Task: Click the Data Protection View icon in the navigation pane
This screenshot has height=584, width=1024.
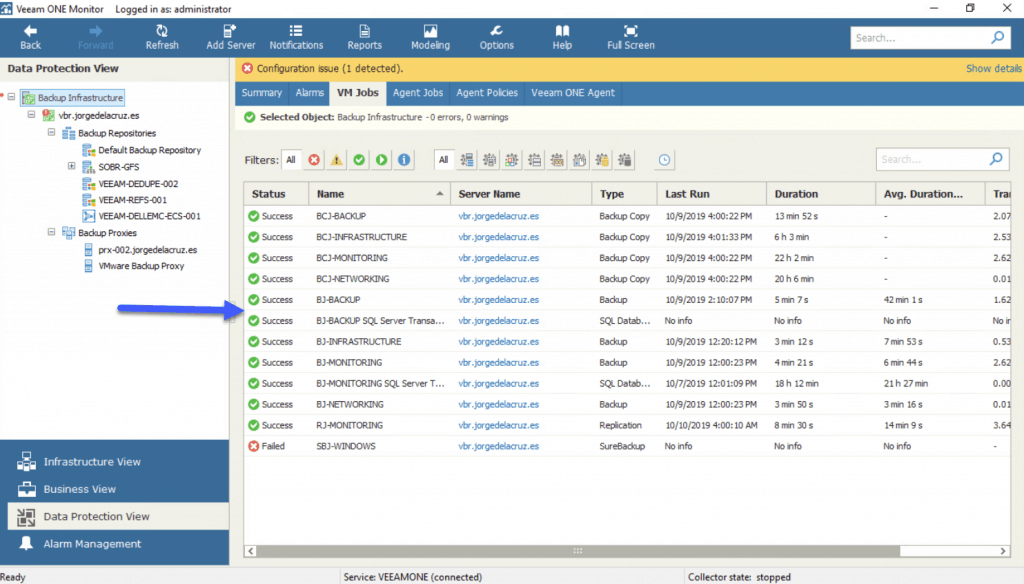Action: pos(26,517)
